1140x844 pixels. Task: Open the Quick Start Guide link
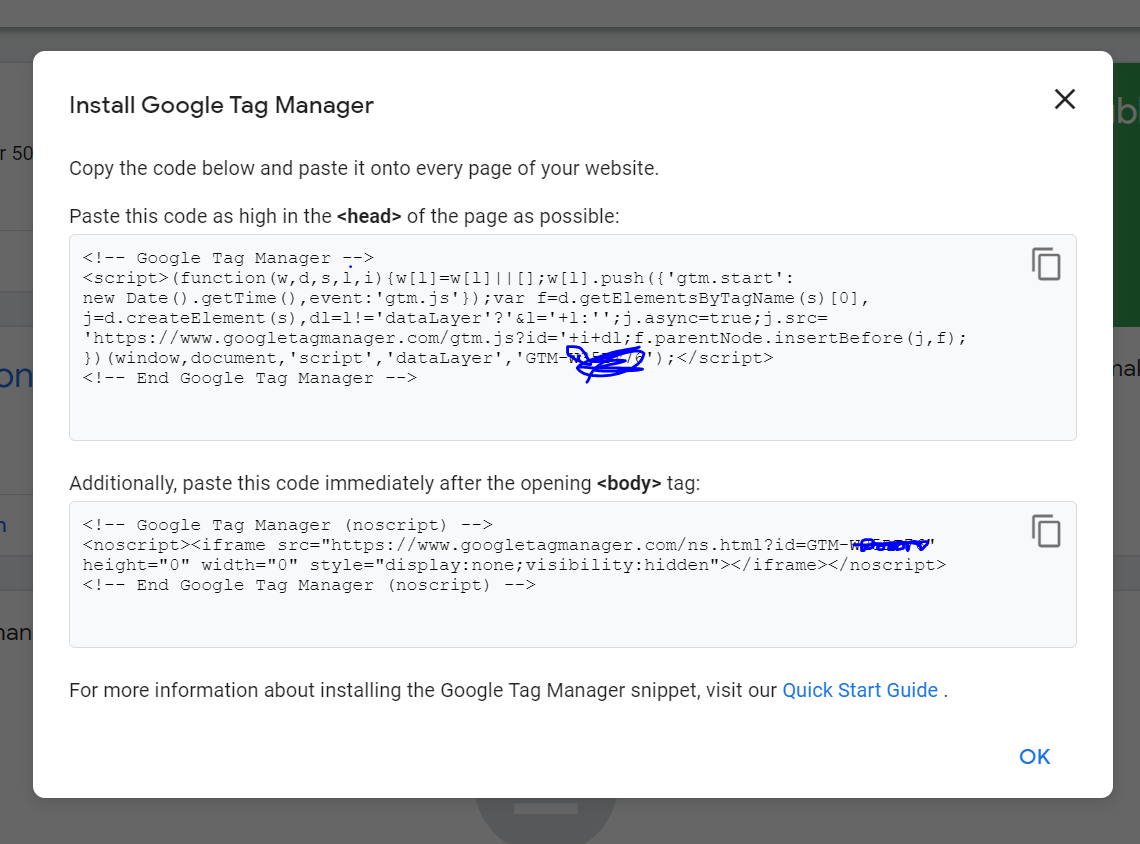pos(860,690)
